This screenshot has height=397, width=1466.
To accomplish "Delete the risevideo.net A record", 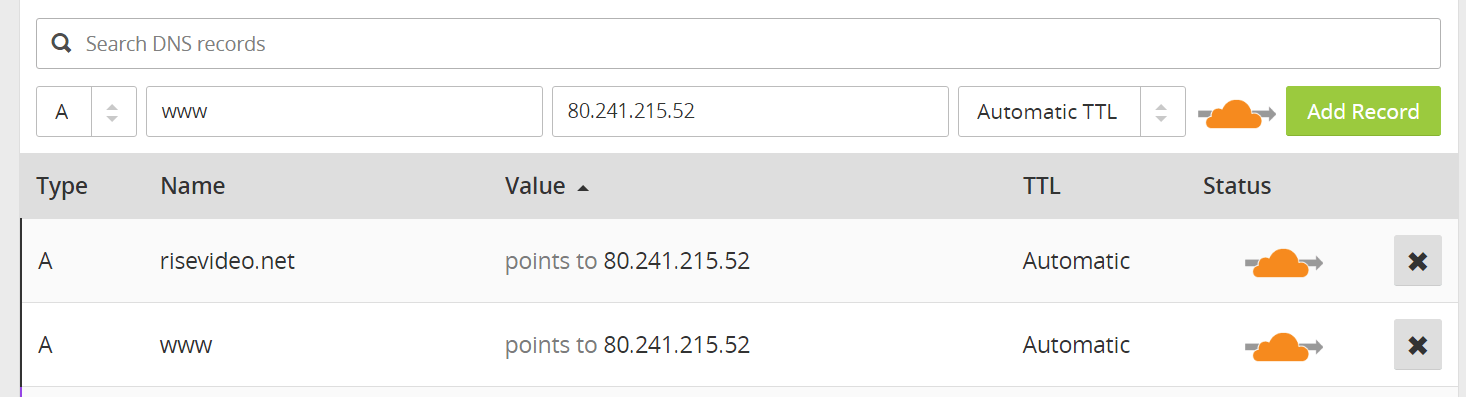I will pyautogui.click(x=1417, y=261).
